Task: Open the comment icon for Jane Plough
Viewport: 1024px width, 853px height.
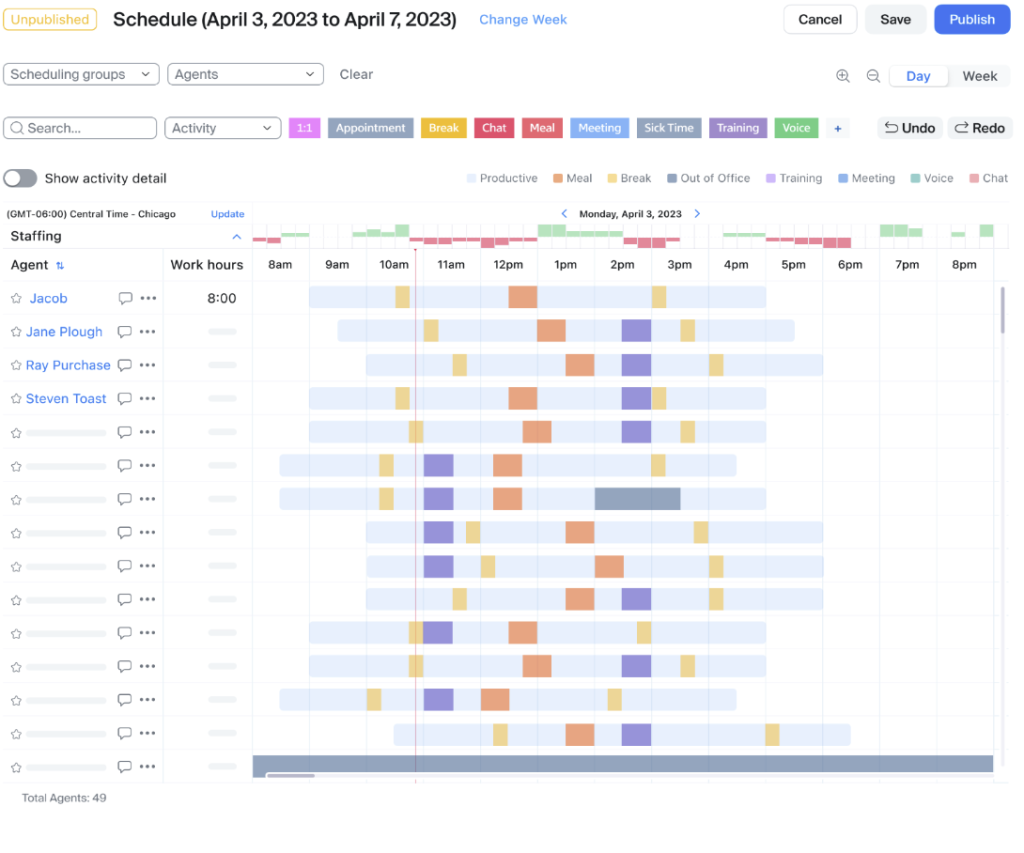Action: tap(125, 332)
